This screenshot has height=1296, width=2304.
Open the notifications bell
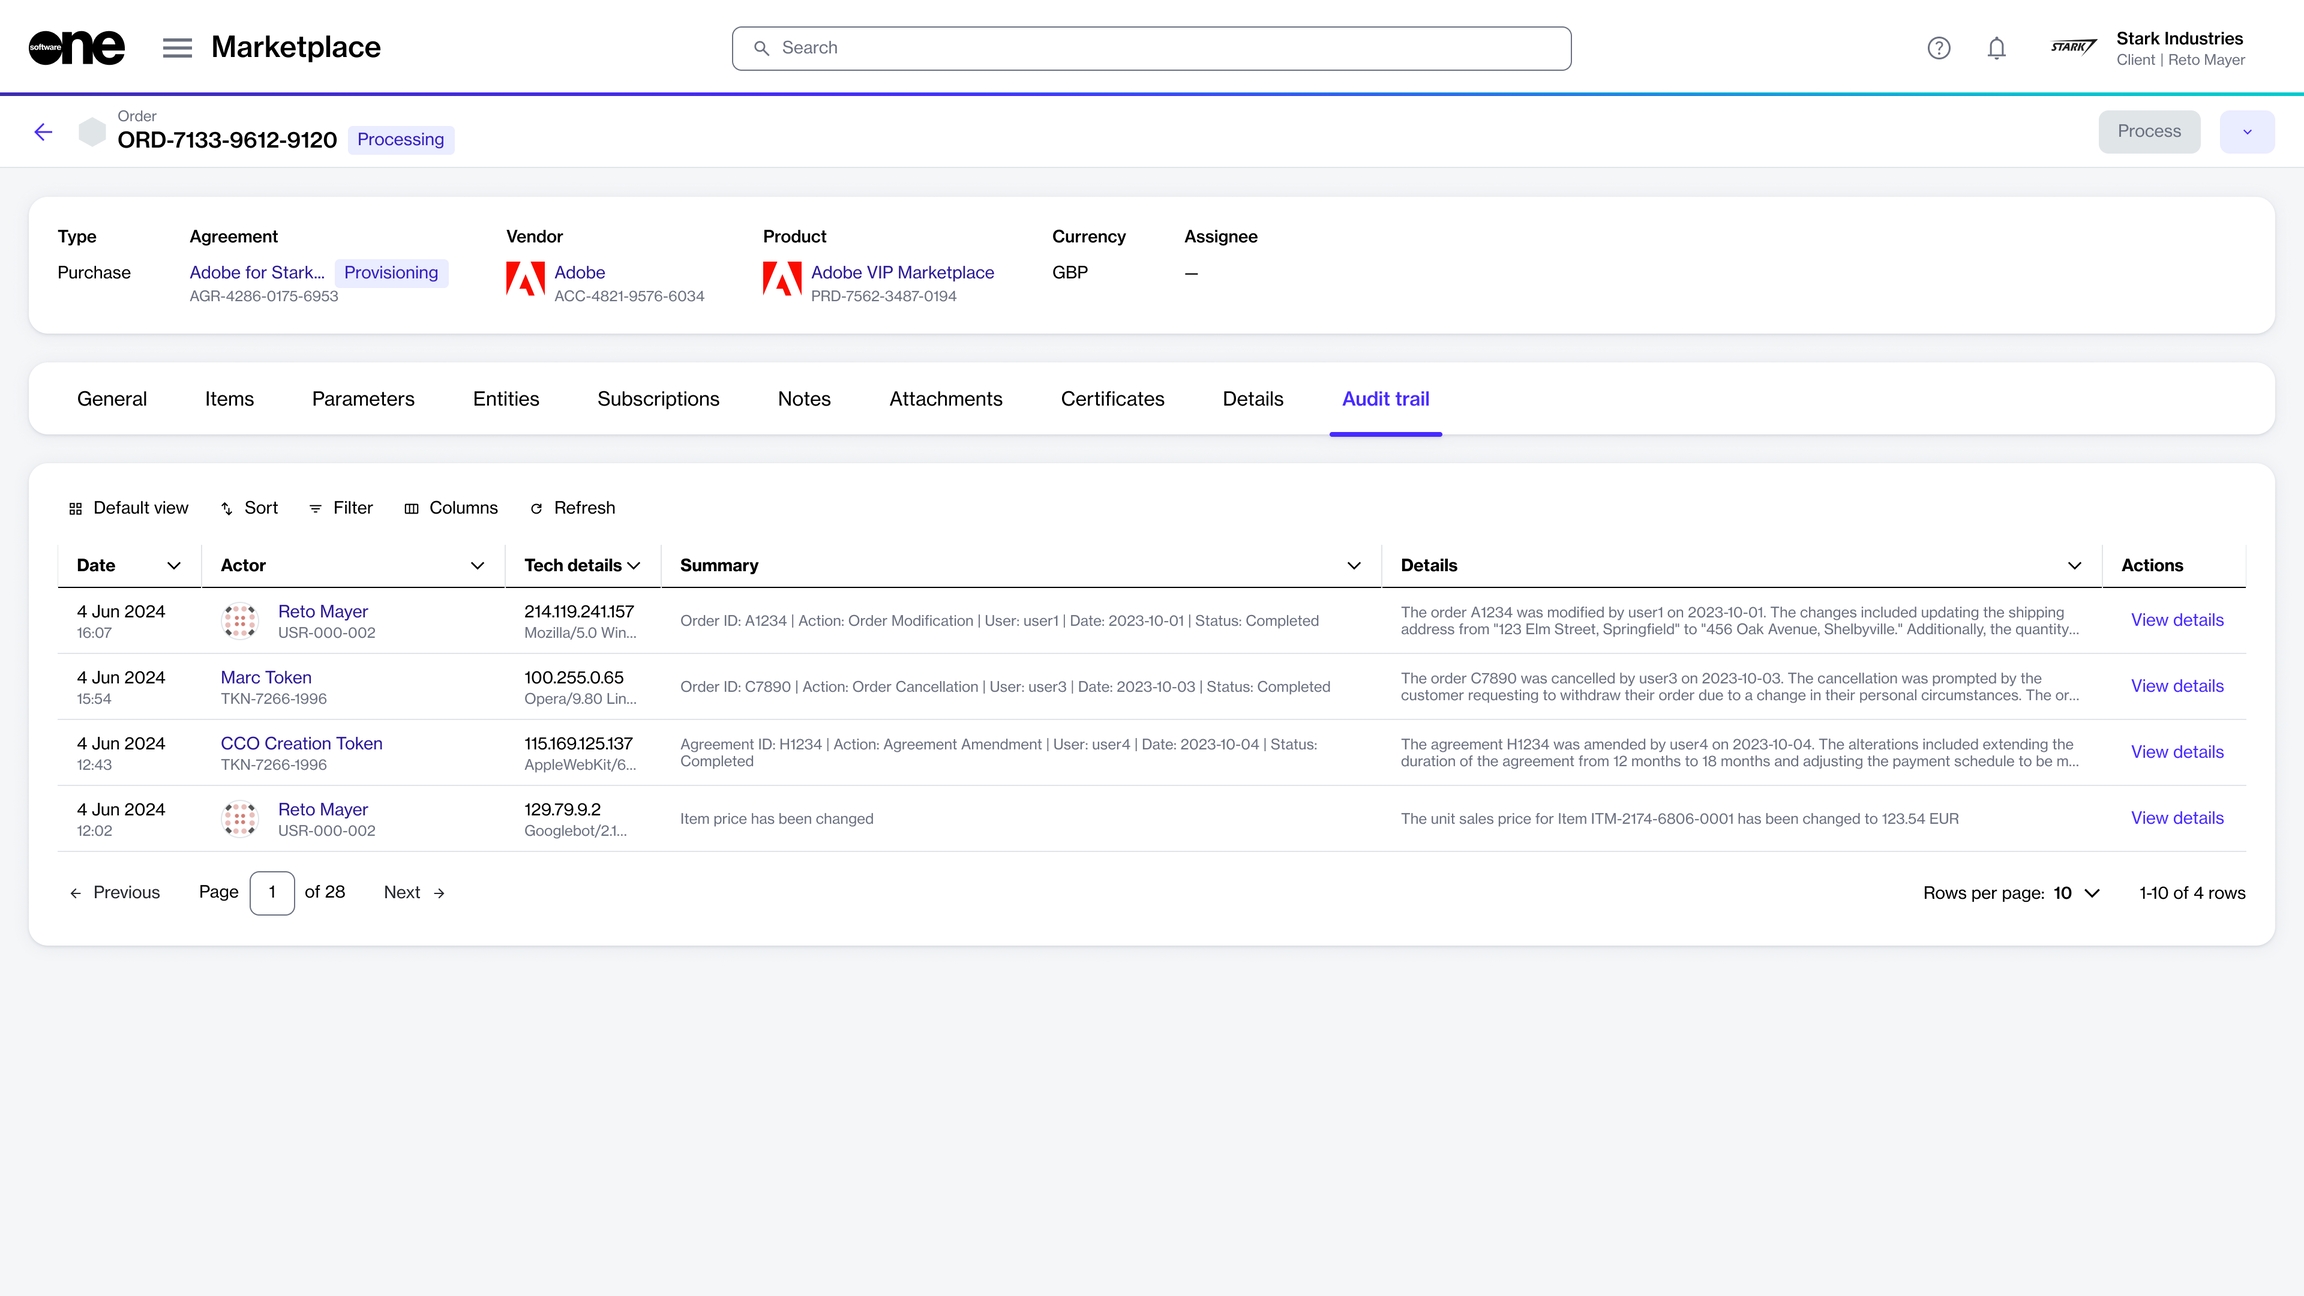pos(1996,48)
